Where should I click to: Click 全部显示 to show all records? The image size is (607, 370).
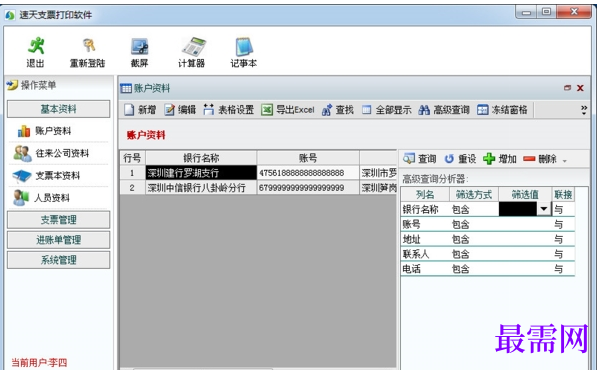pyautogui.click(x=386, y=110)
